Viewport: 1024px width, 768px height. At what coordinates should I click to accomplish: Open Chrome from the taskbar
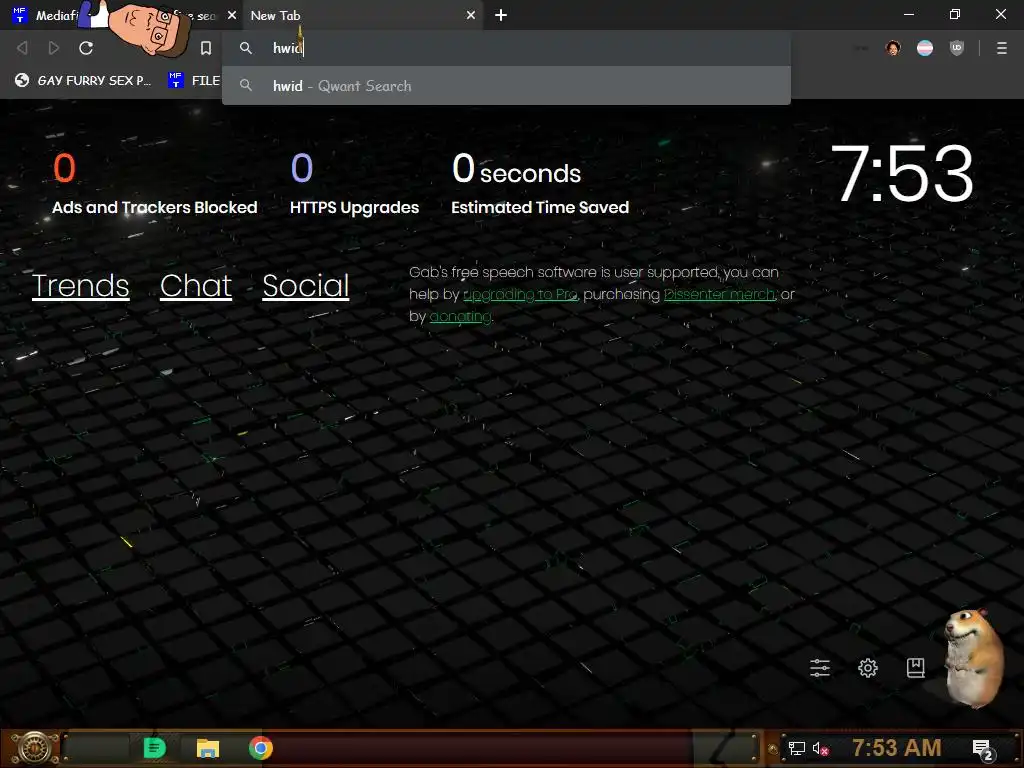click(261, 748)
